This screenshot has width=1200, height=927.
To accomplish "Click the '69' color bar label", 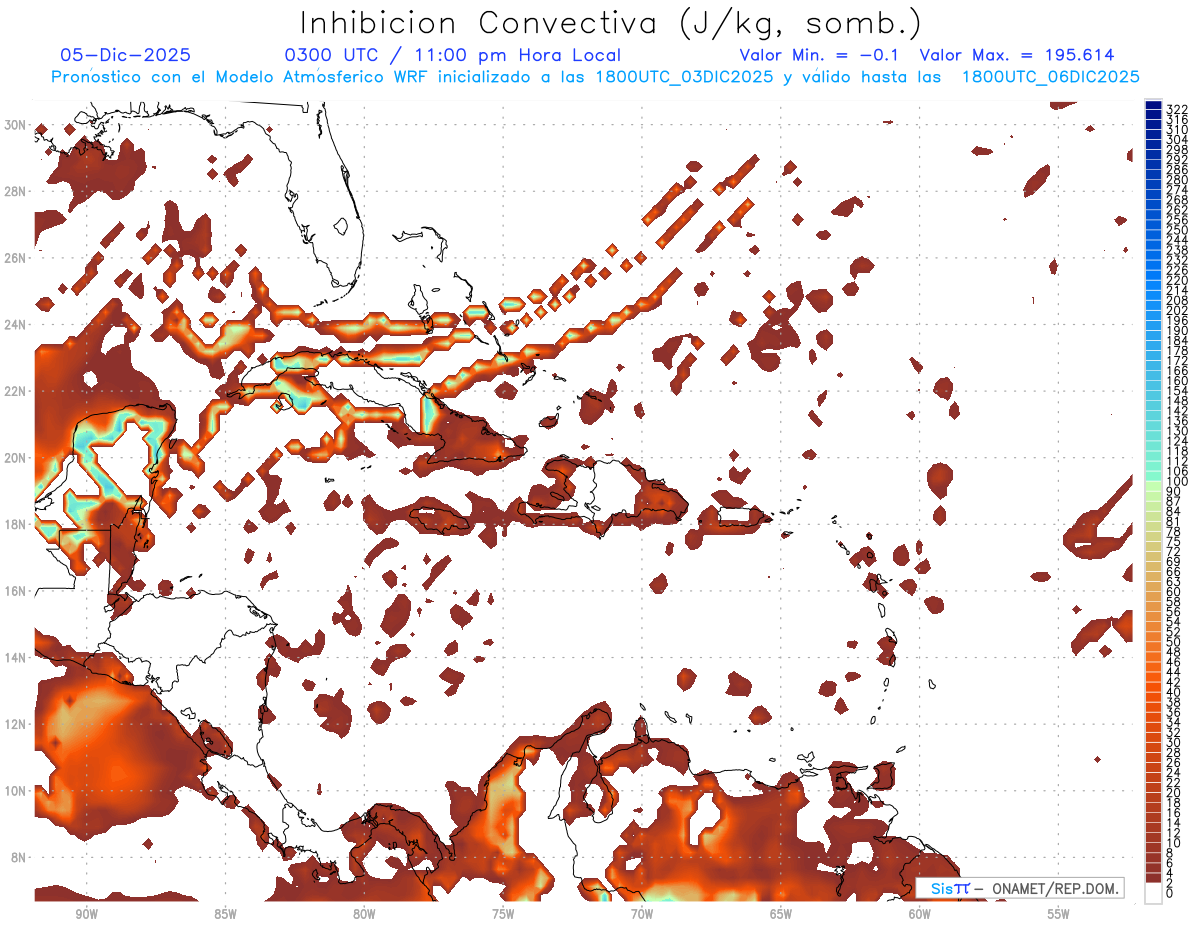I will tap(1174, 562).
